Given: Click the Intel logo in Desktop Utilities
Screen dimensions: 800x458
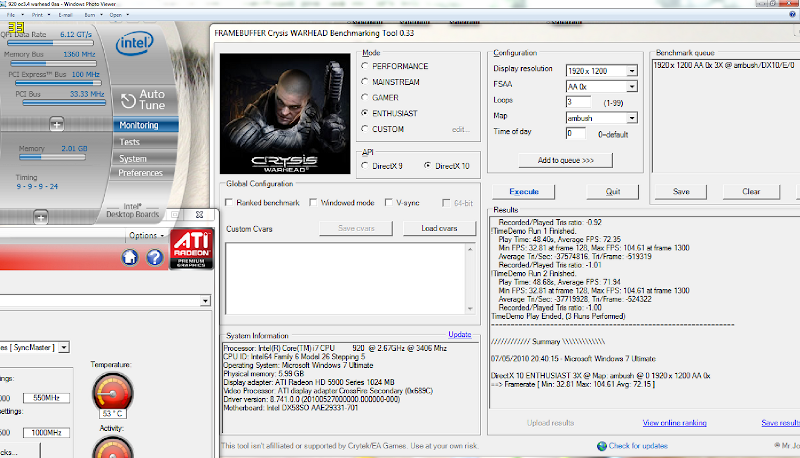Looking at the screenshot, I should click(x=135, y=44).
